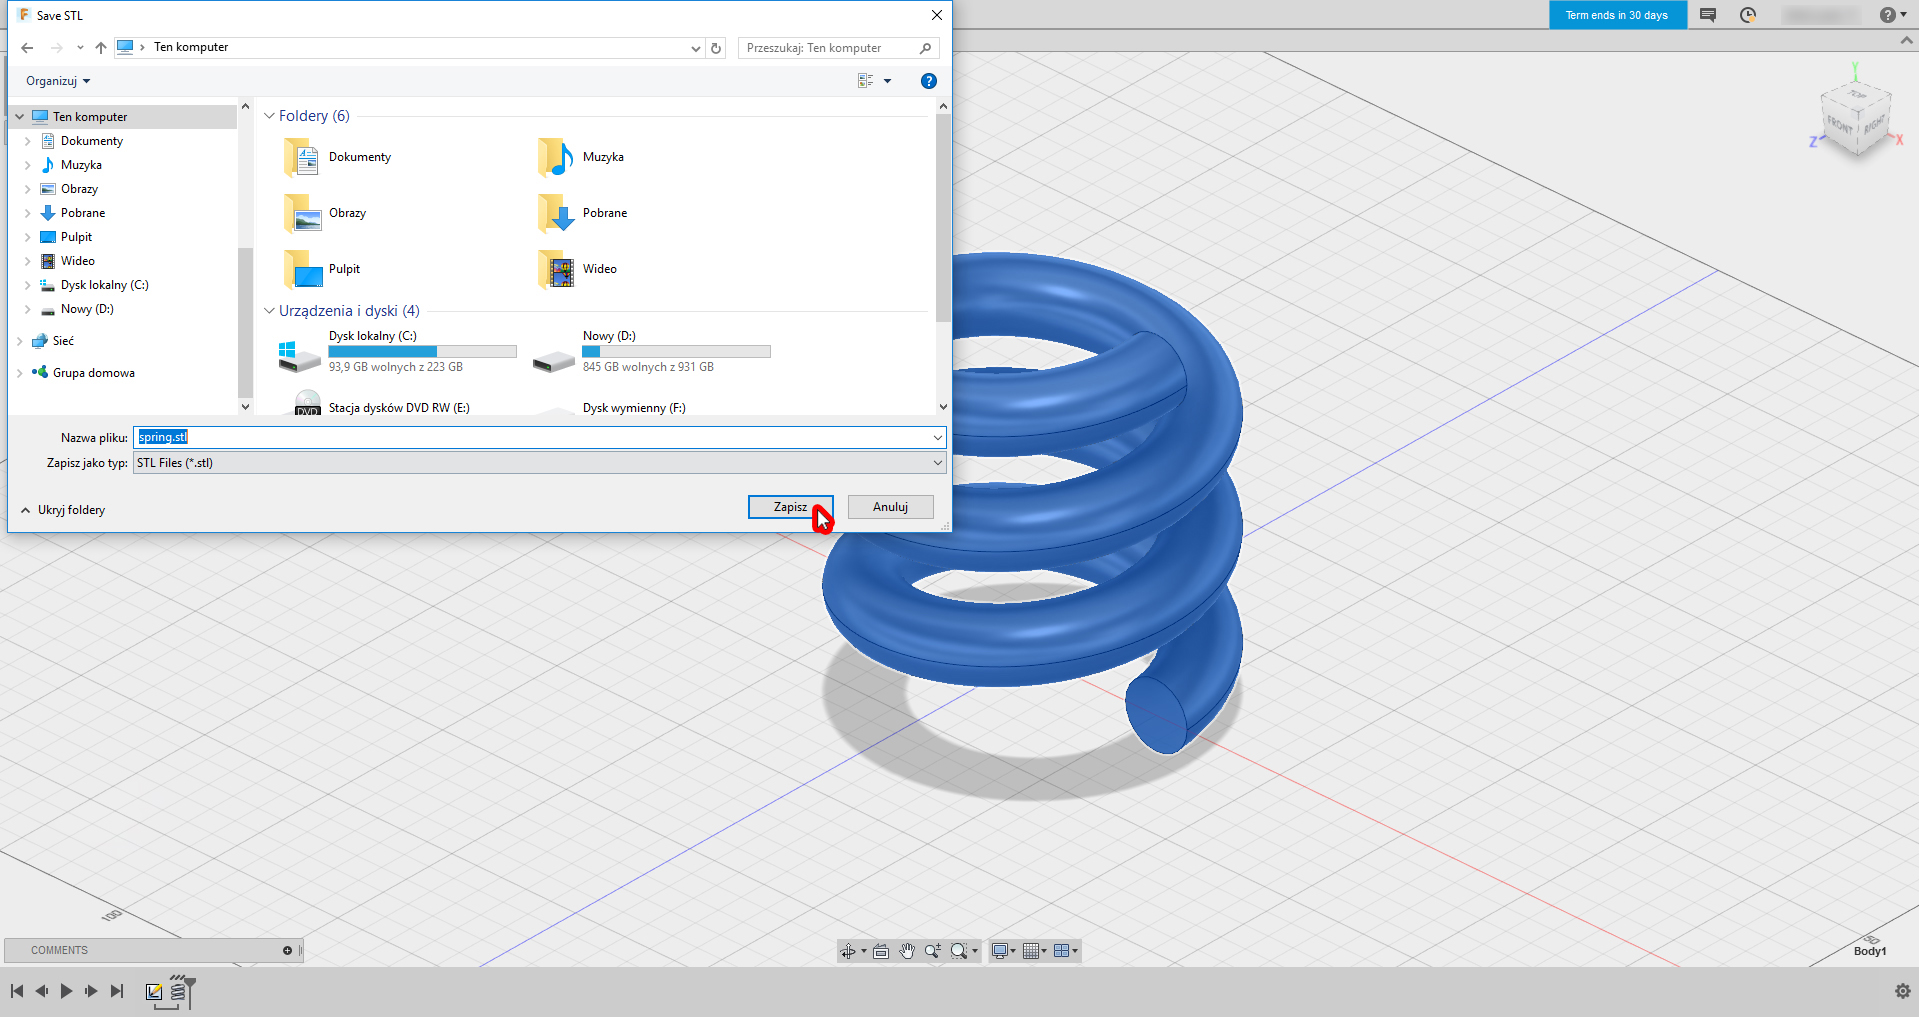Open the job status clock icon

1748,15
